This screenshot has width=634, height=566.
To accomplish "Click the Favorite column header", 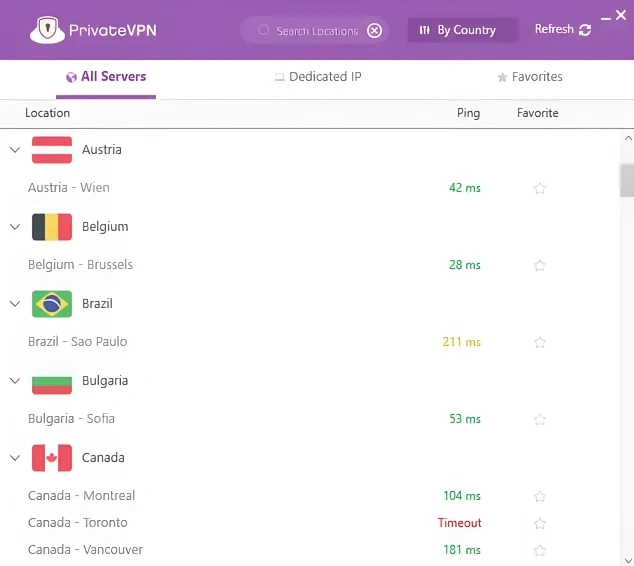I will tap(537, 113).
